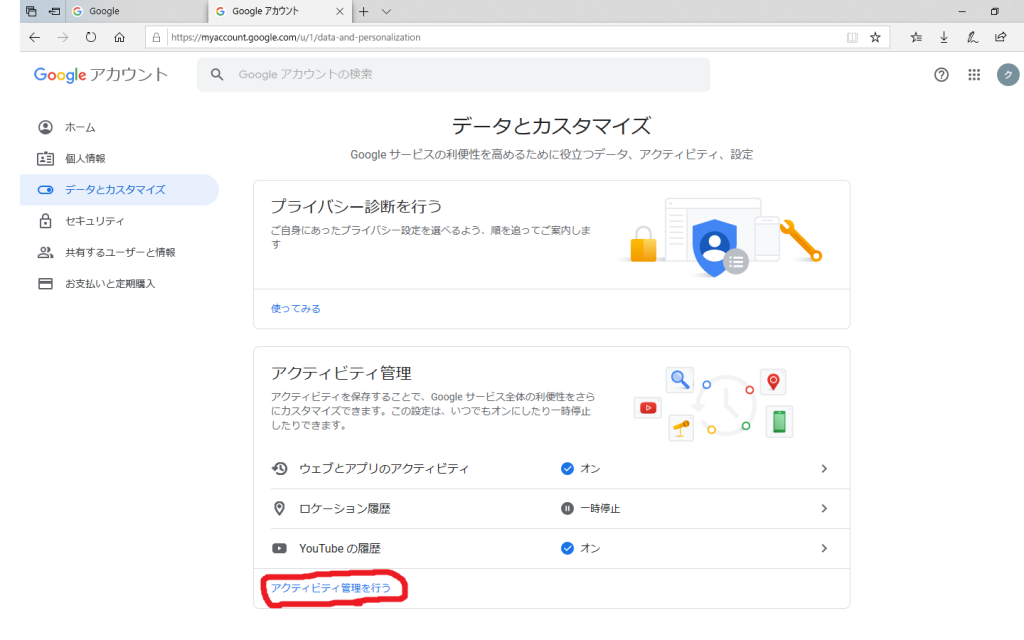The width and height of the screenshot is (1024, 640).
Task: Open the downloads icon in toolbar
Action: 944,37
